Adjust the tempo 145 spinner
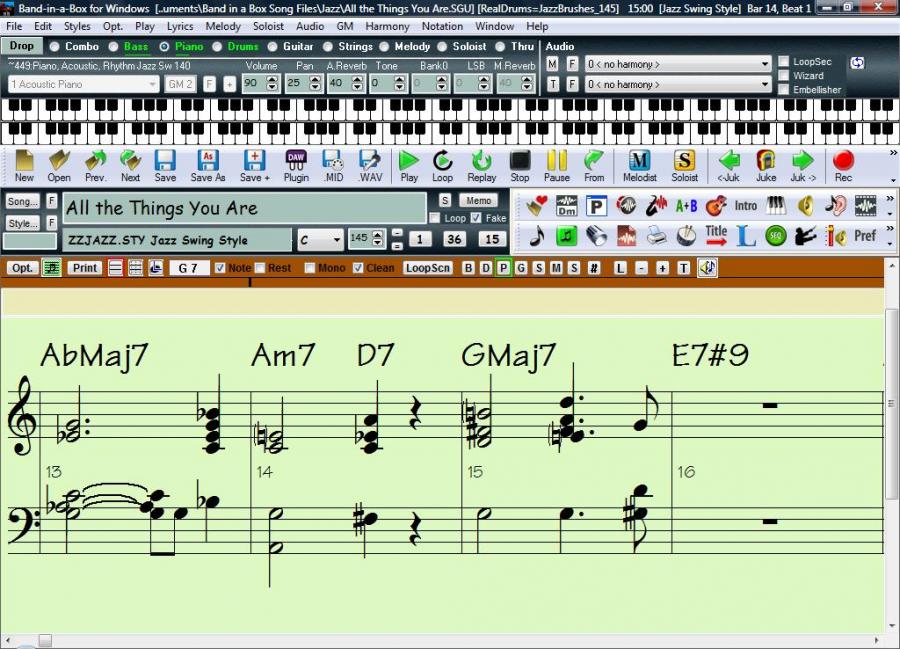This screenshot has height=649, width=900. (378, 239)
